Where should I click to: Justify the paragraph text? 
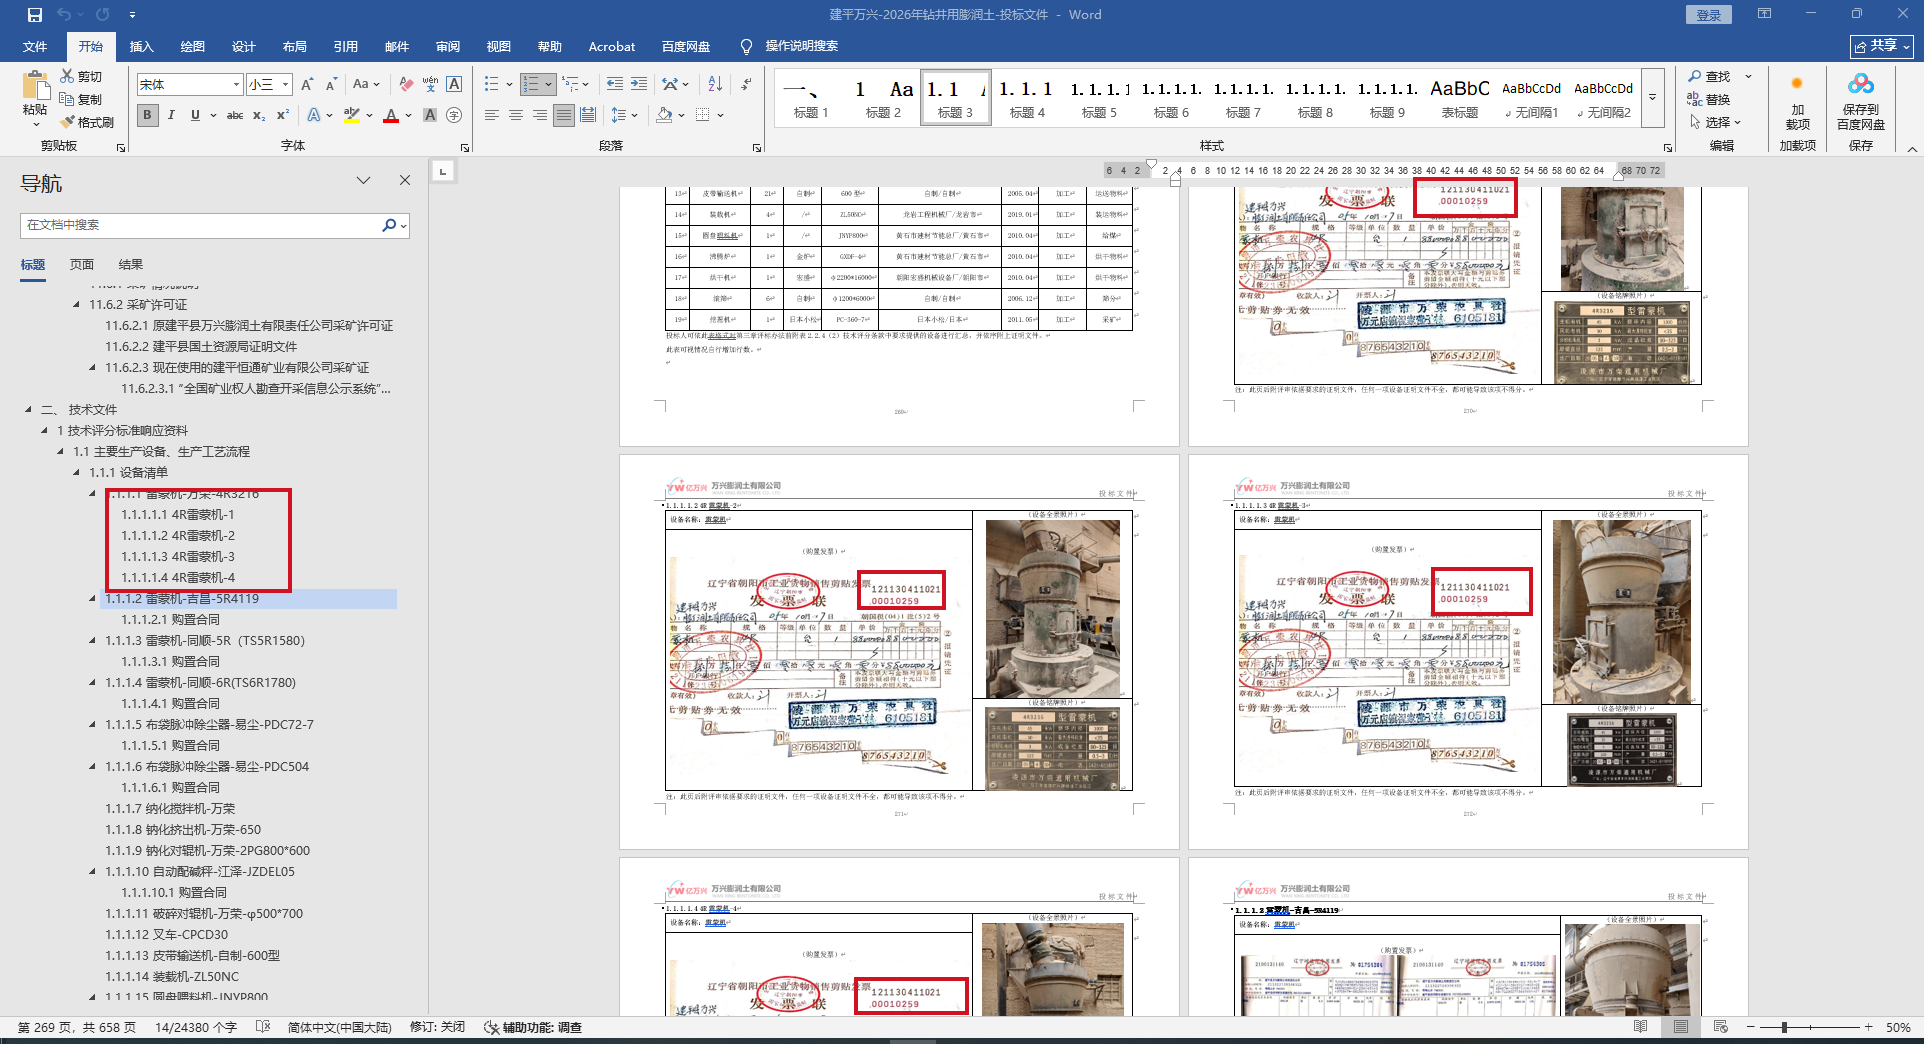coord(564,115)
